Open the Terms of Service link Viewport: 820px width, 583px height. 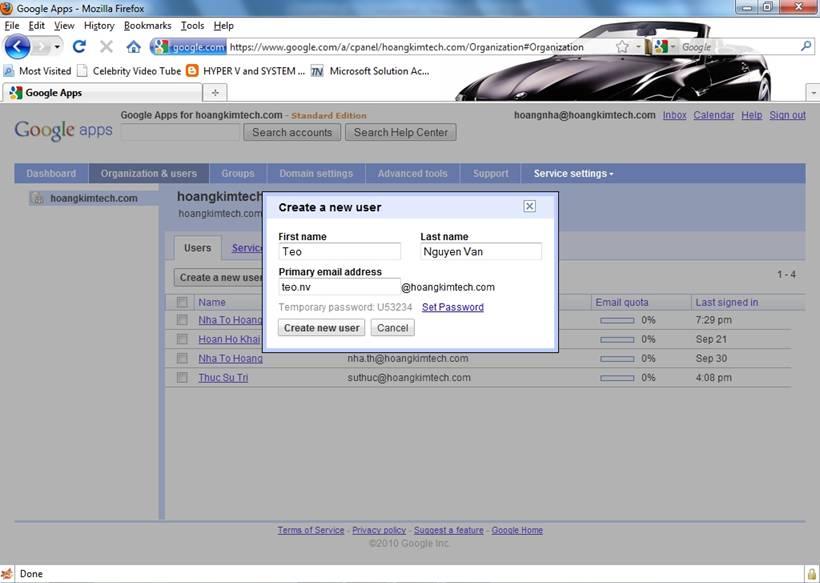(311, 530)
